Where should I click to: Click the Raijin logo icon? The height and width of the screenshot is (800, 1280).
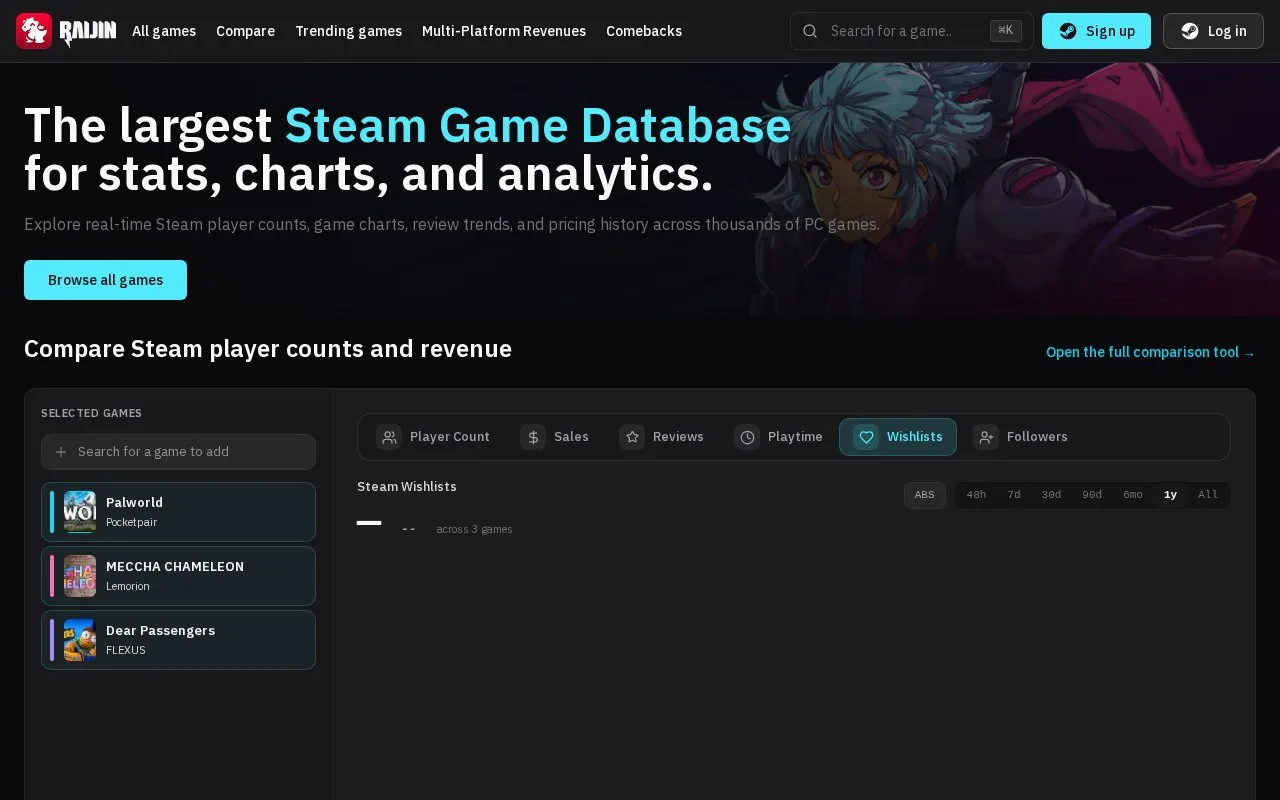click(34, 31)
